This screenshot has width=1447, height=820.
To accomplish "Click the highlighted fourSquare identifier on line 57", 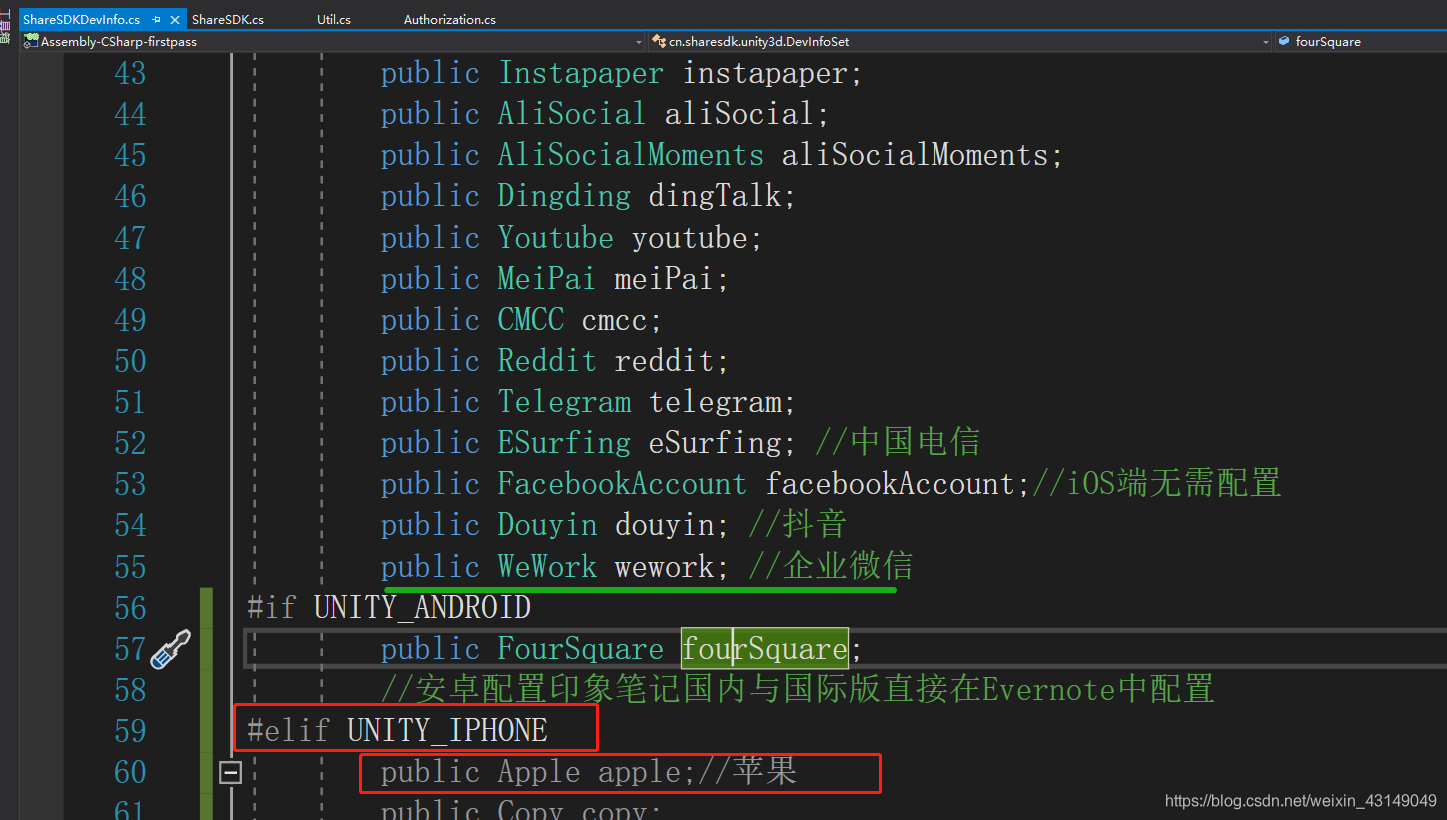I will [x=765, y=649].
